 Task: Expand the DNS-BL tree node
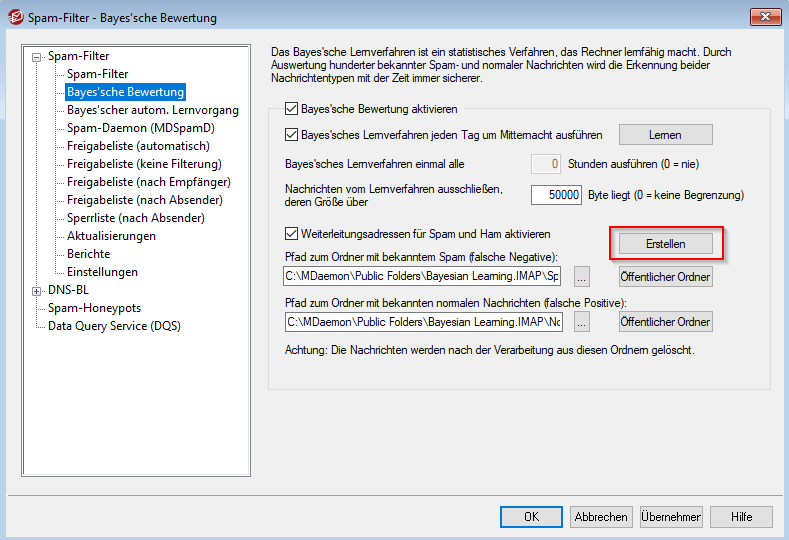37,291
